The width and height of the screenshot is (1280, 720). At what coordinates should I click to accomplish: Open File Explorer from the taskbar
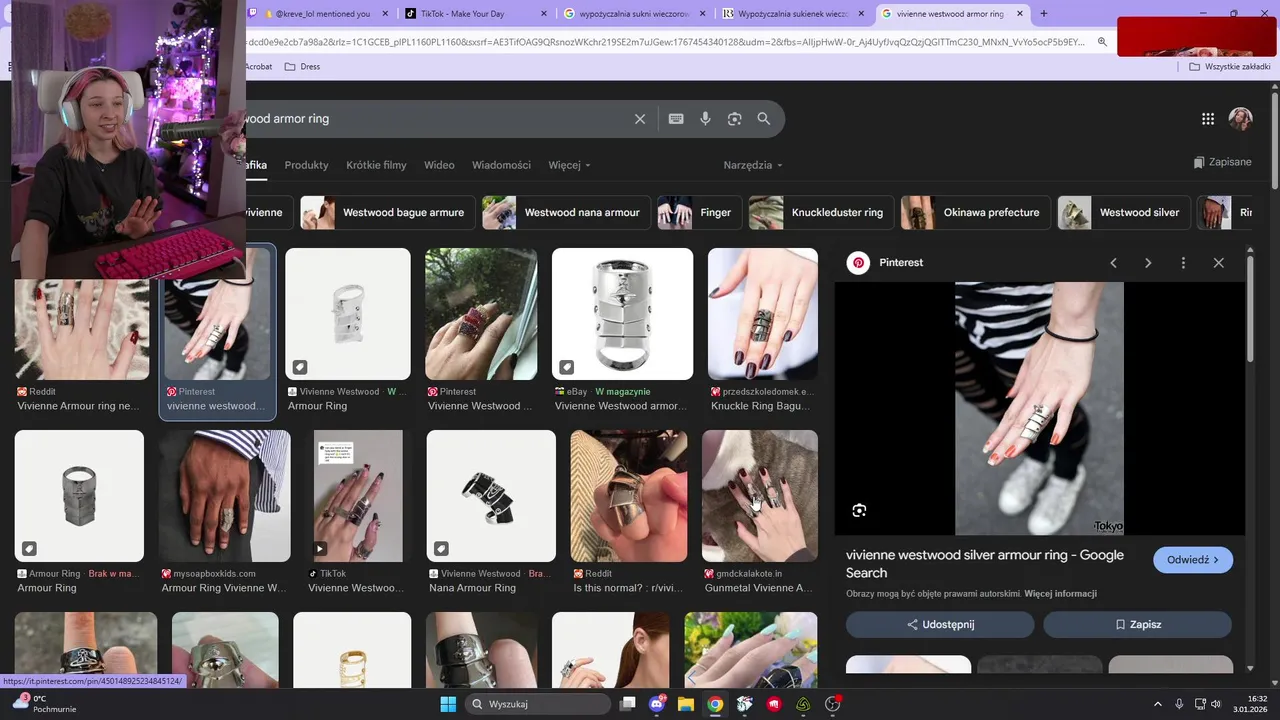tap(686, 704)
